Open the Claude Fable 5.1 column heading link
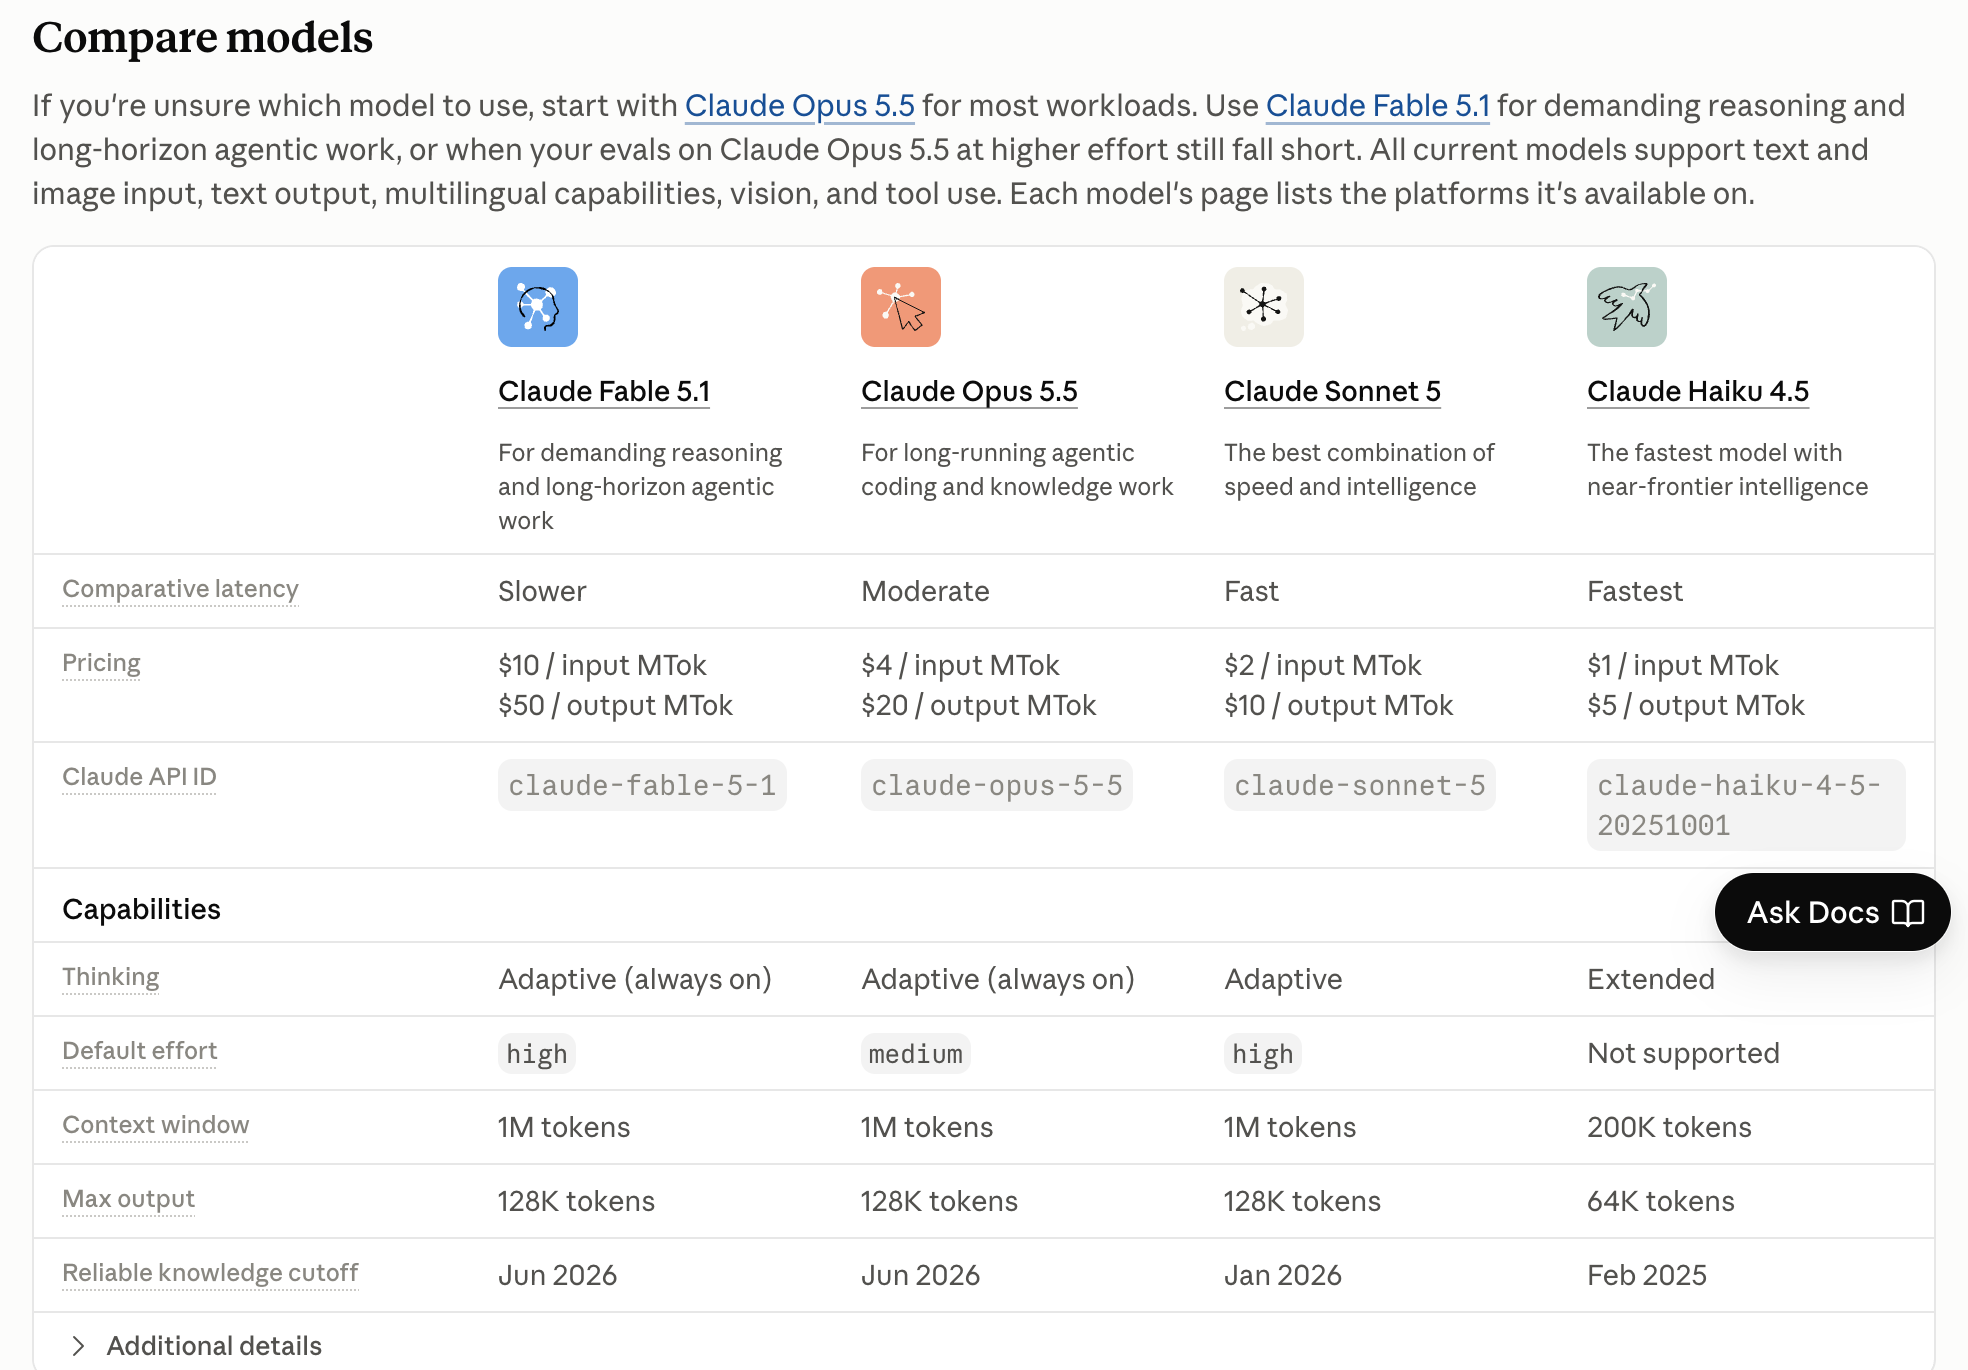 (x=604, y=391)
